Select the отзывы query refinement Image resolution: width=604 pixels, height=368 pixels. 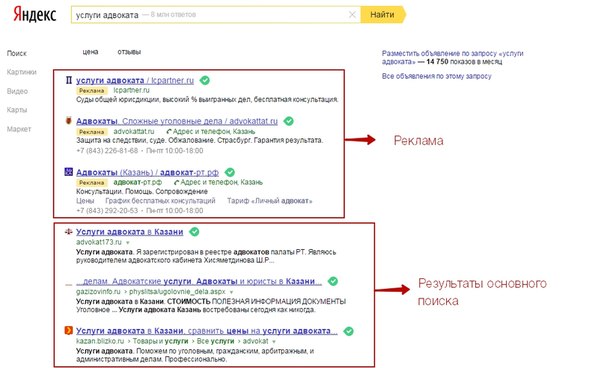tap(129, 52)
